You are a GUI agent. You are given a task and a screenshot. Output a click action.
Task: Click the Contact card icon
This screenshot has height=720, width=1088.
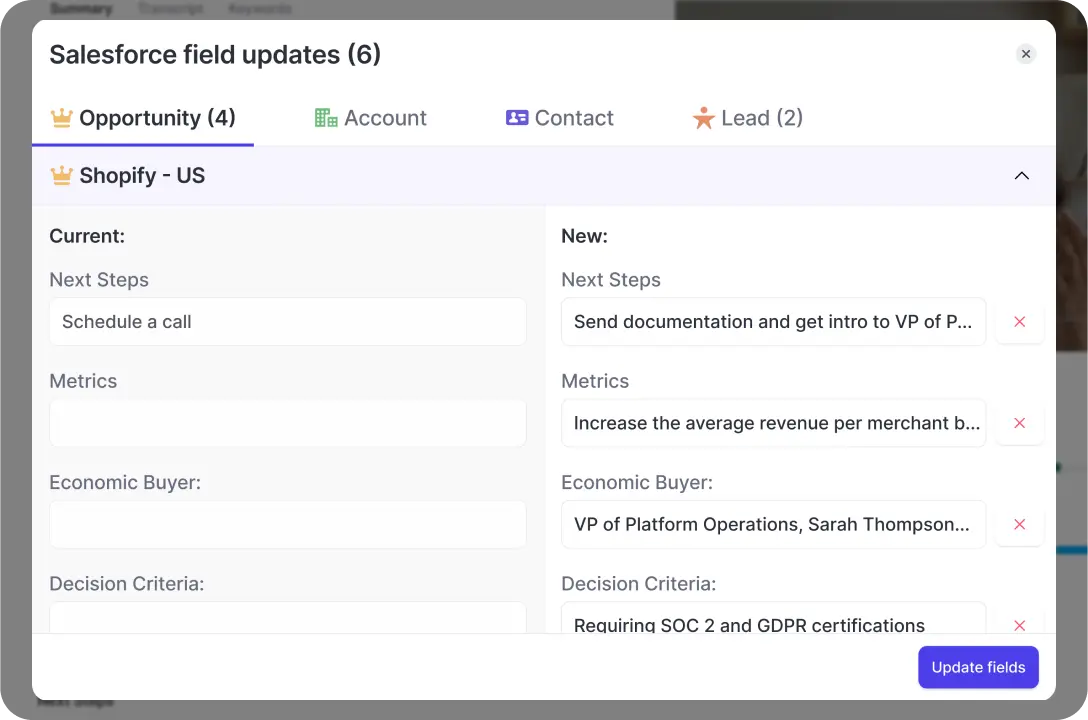point(517,118)
